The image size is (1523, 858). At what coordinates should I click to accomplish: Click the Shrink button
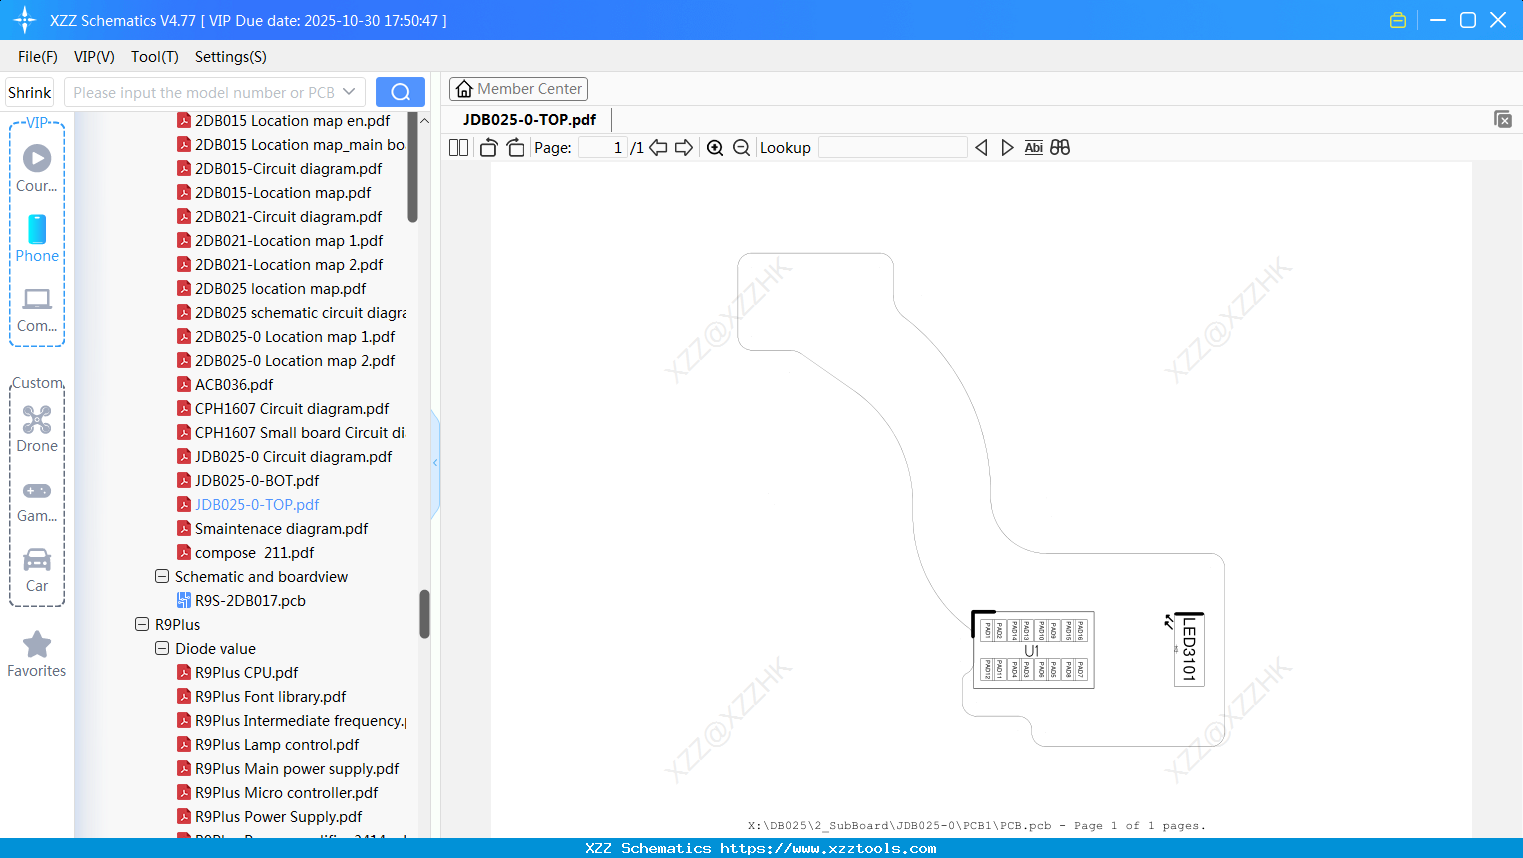[x=30, y=92]
